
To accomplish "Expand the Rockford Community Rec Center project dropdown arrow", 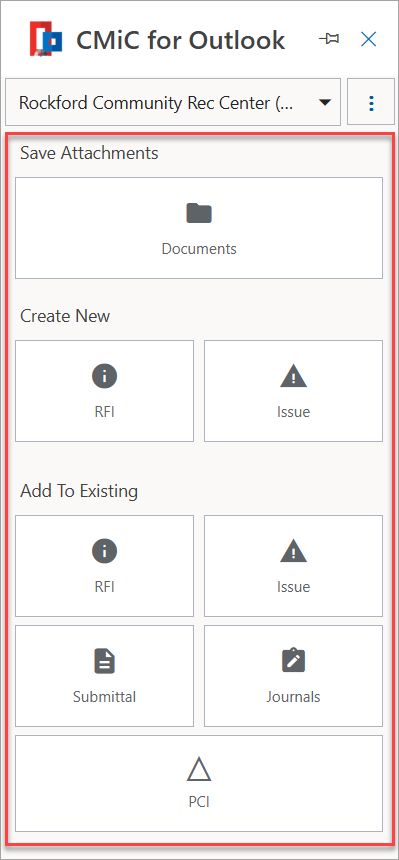I will (325, 103).
